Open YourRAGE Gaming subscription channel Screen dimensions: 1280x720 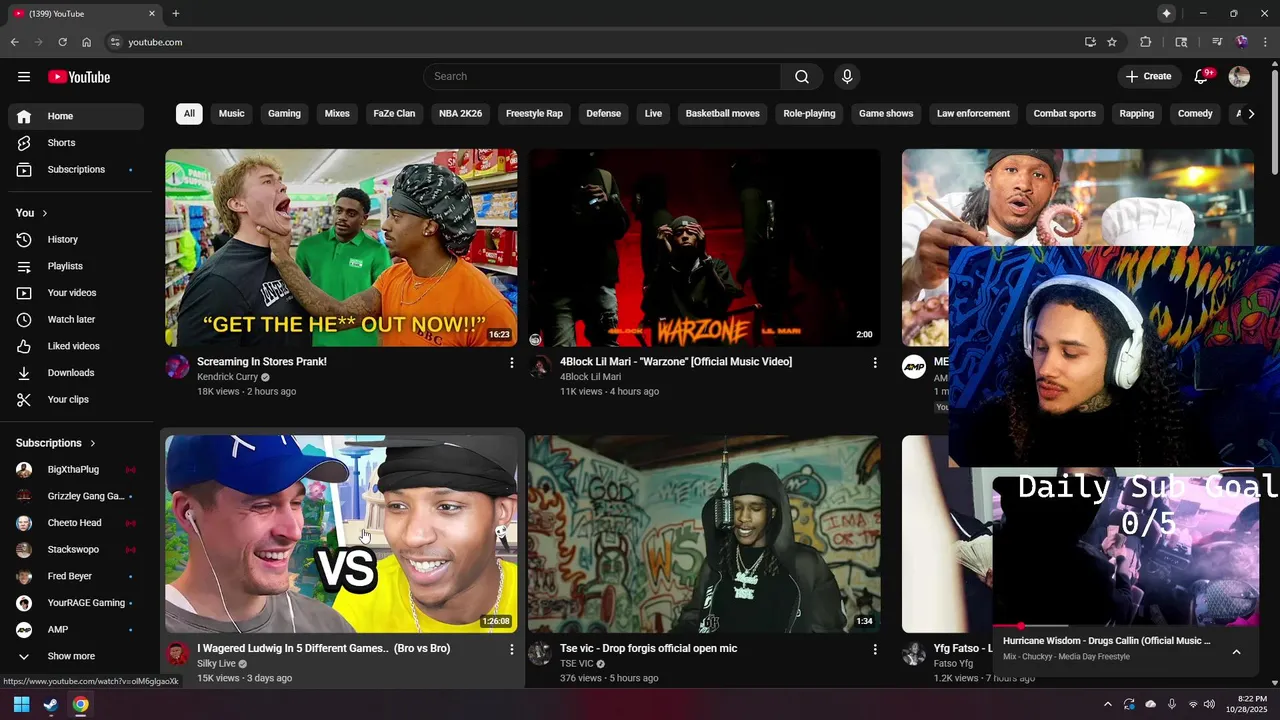coord(76,603)
